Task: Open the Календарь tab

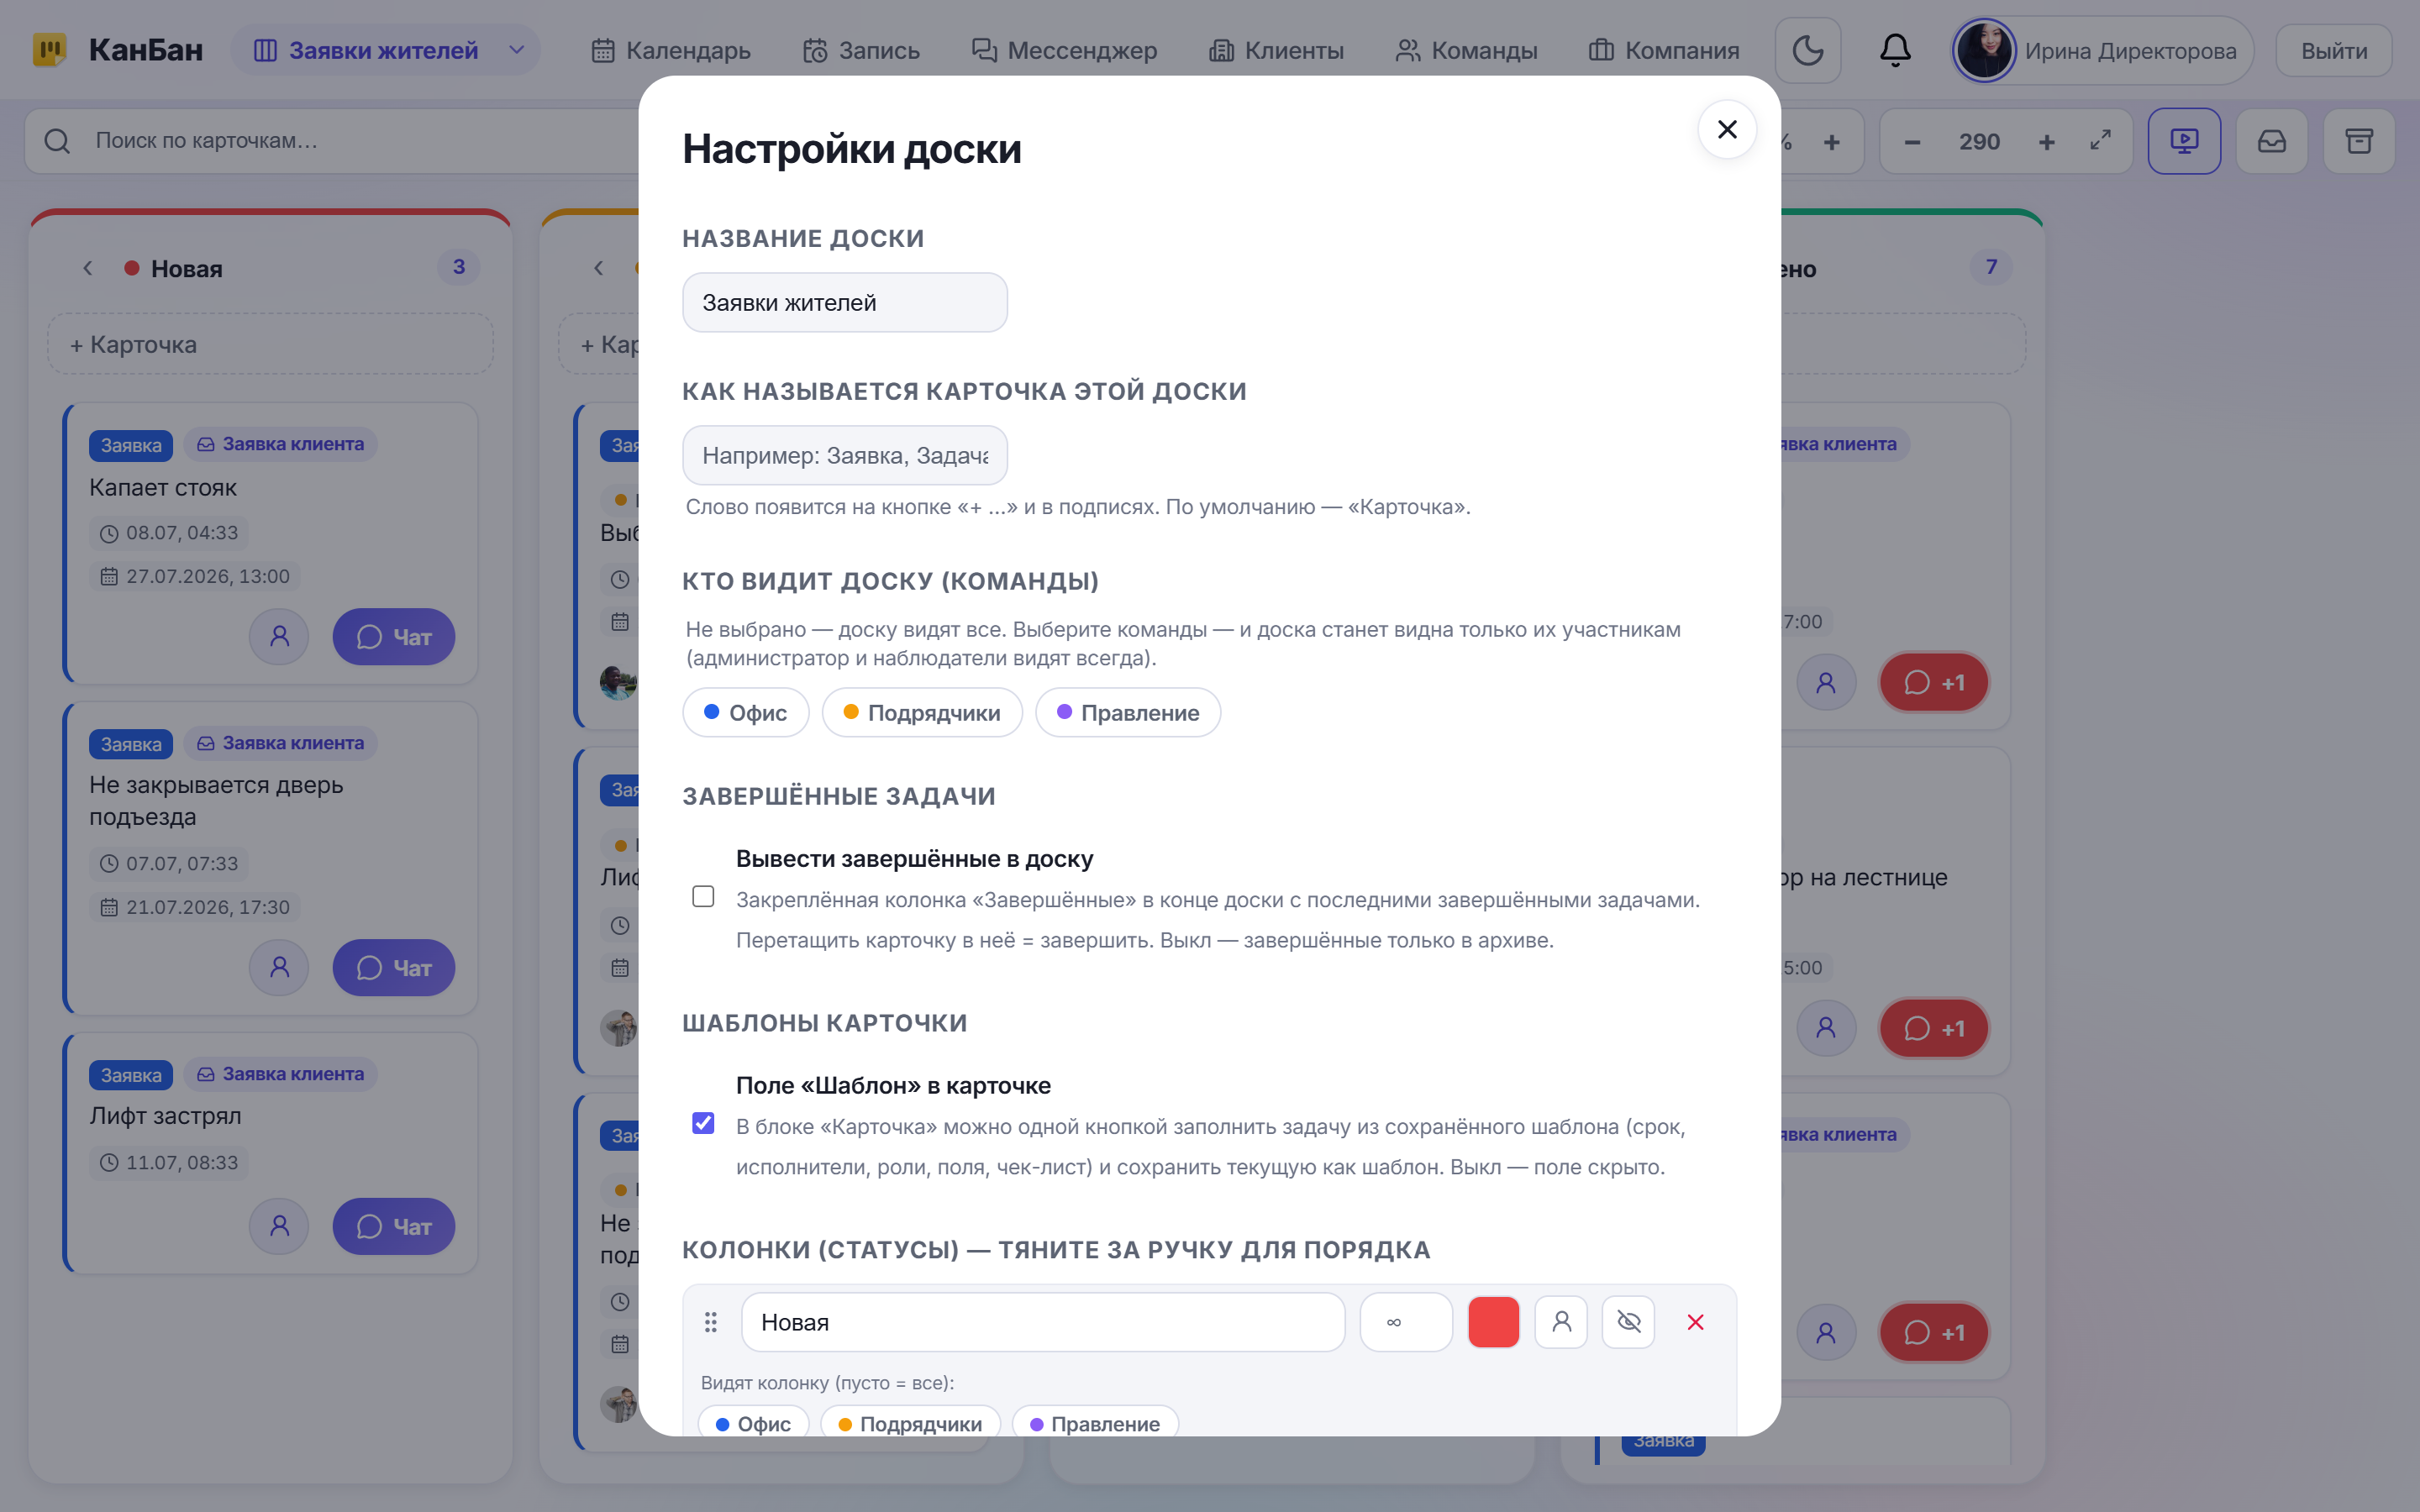Action: click(671, 50)
